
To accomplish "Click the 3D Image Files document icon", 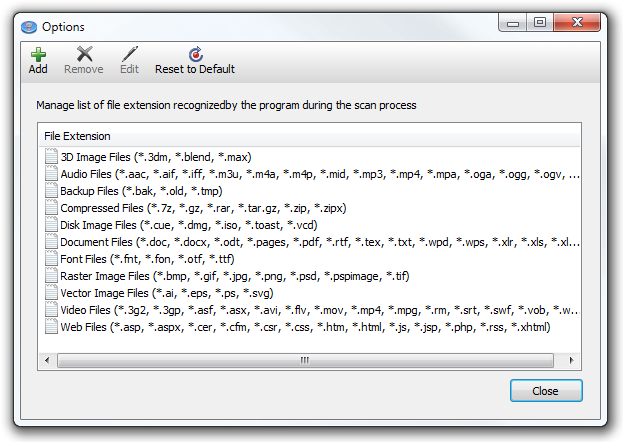I will [x=52, y=157].
